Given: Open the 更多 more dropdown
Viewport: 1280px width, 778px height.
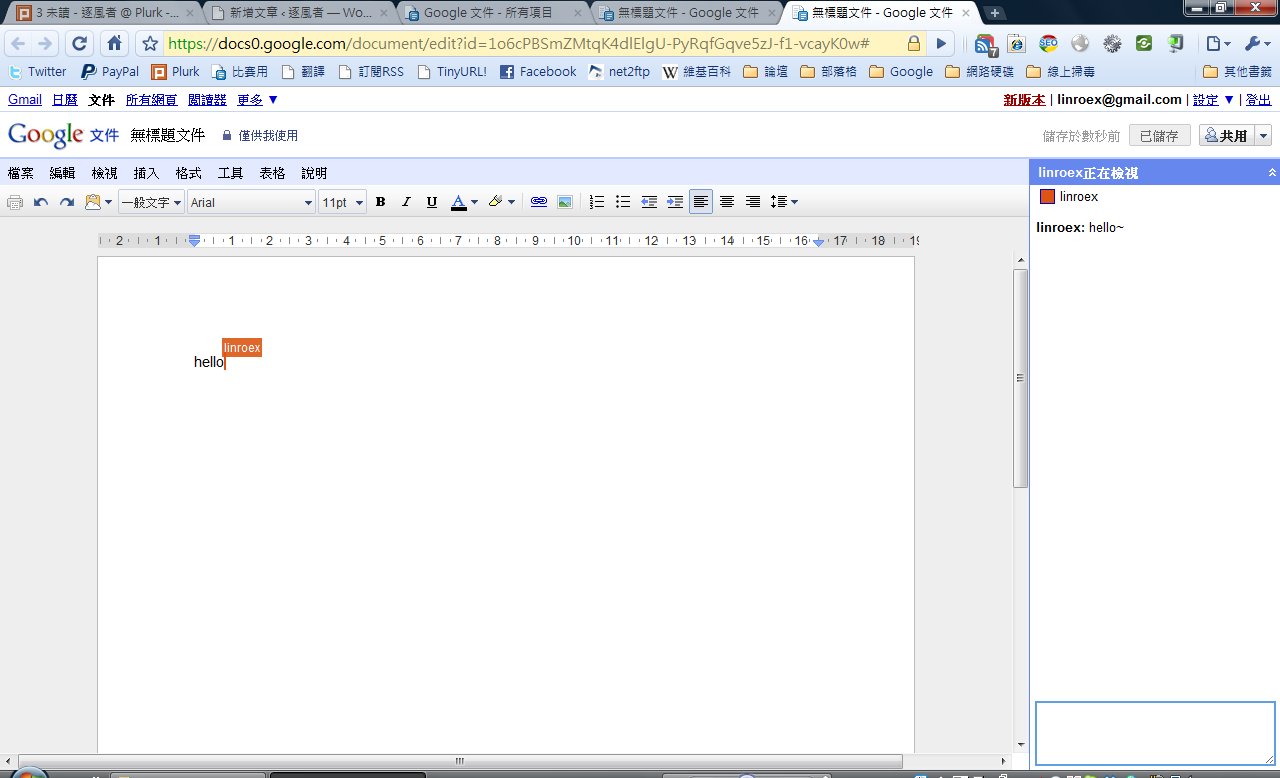Looking at the screenshot, I should pyautogui.click(x=258, y=100).
